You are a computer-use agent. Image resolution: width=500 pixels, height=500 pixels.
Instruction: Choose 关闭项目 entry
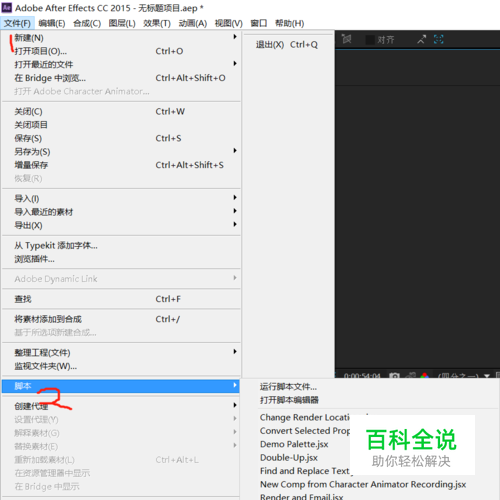tap(121, 125)
